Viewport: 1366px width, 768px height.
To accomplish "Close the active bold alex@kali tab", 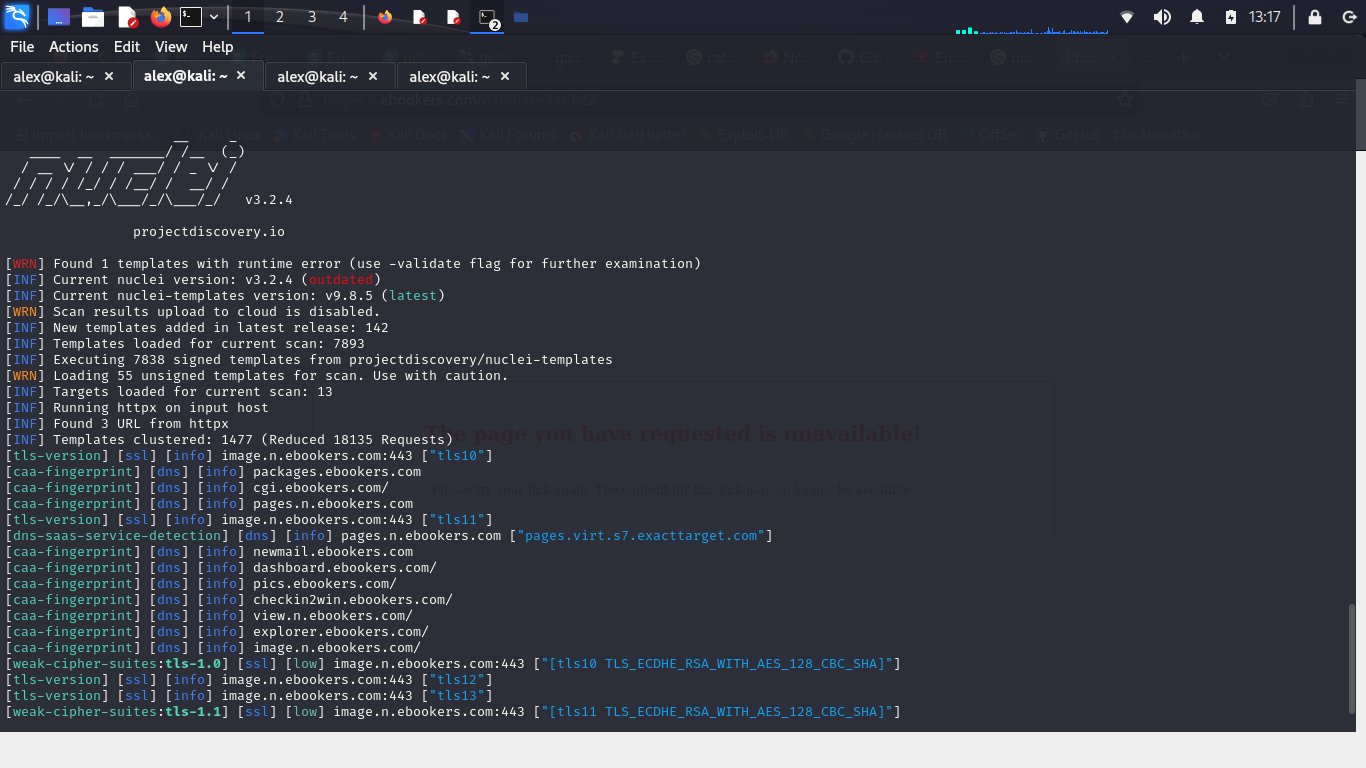I will [x=241, y=75].
